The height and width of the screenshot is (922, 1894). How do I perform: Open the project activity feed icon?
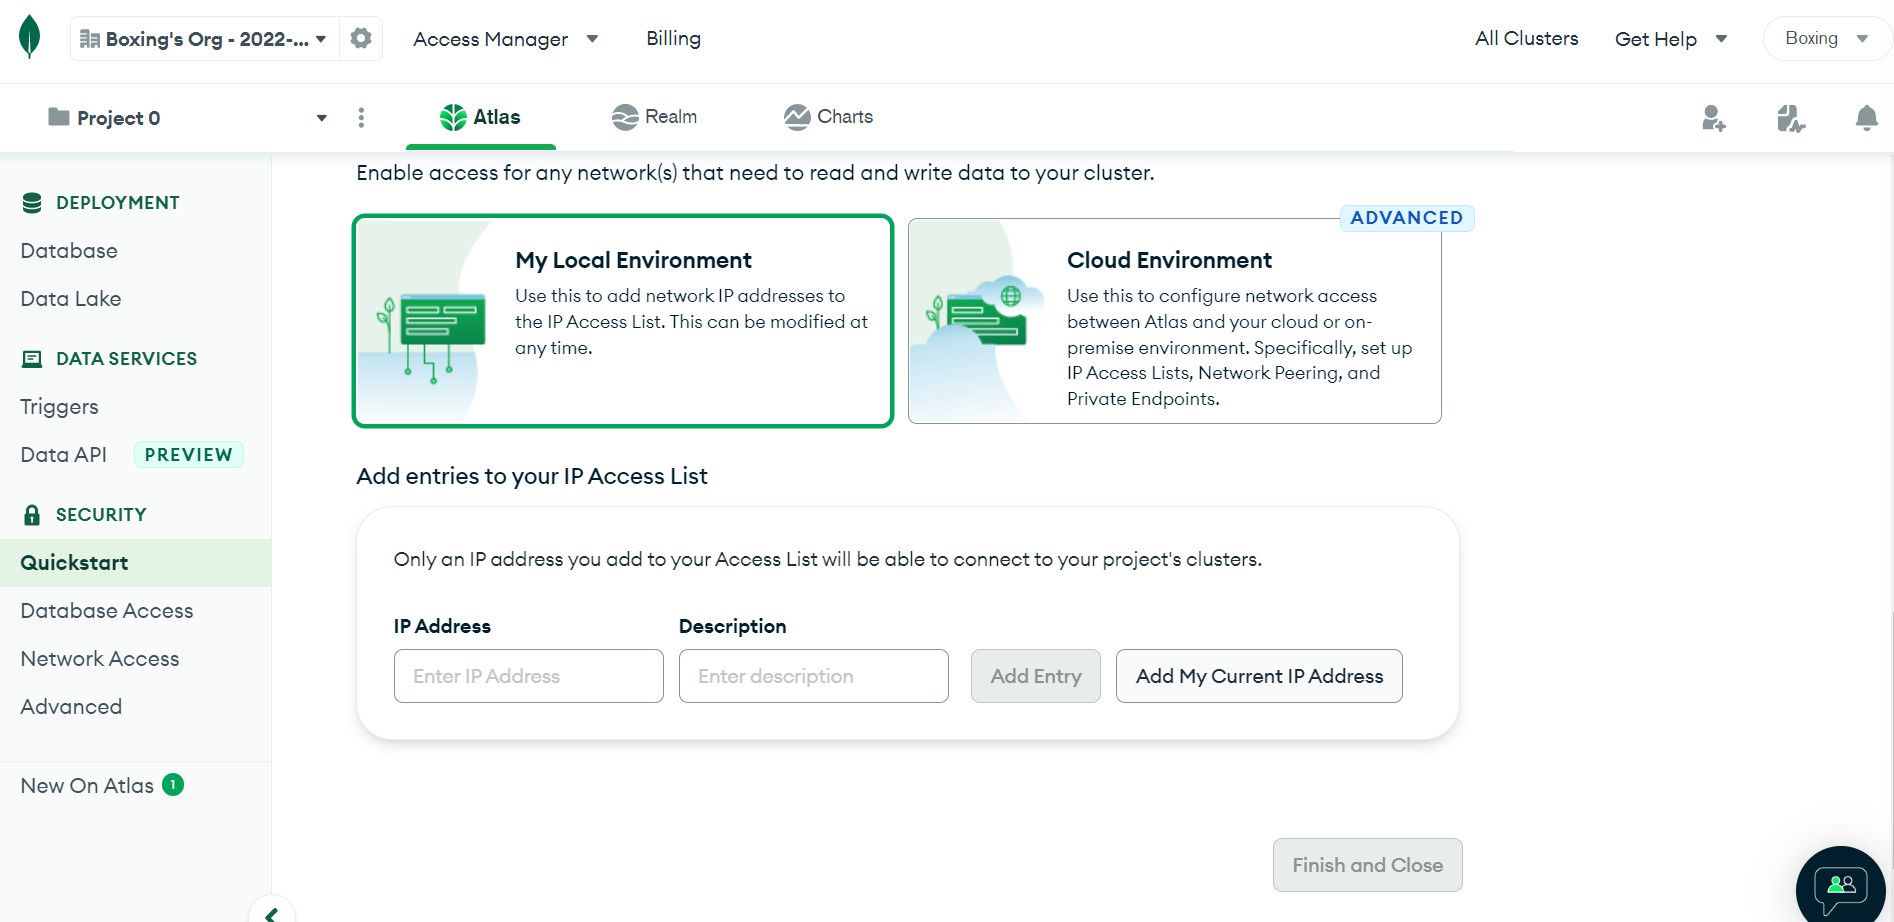point(1790,118)
